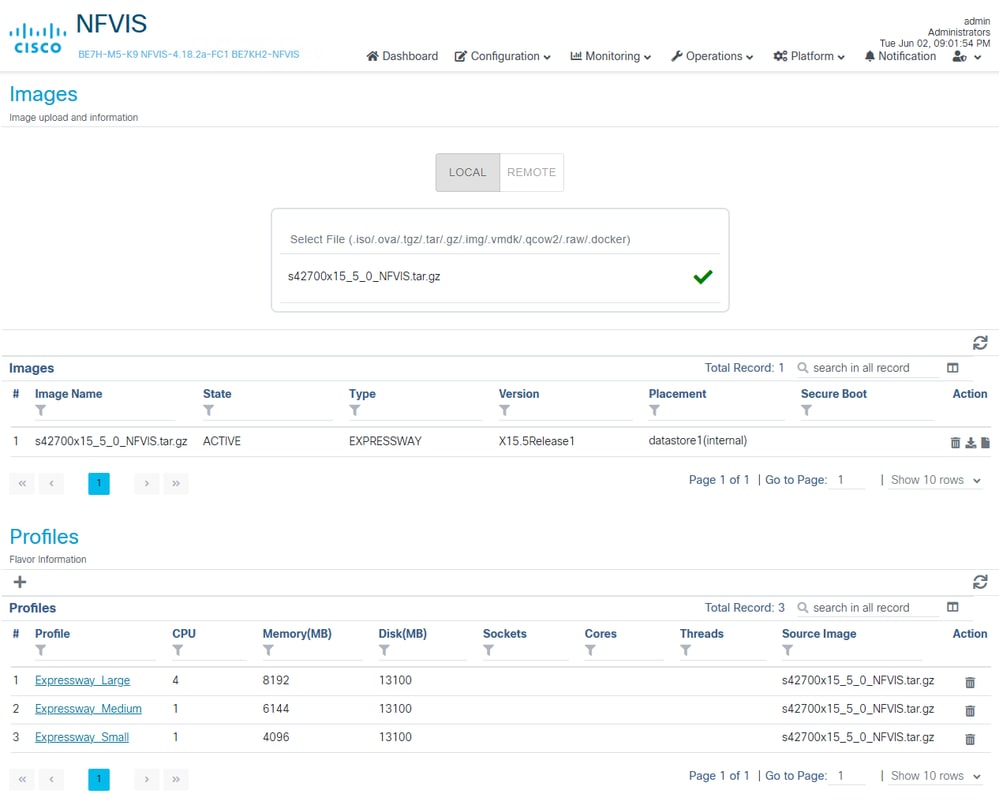Delete the Expressway_Large profile
Image resolution: width=999 pixels, height=802 pixels.
pyautogui.click(x=970, y=682)
